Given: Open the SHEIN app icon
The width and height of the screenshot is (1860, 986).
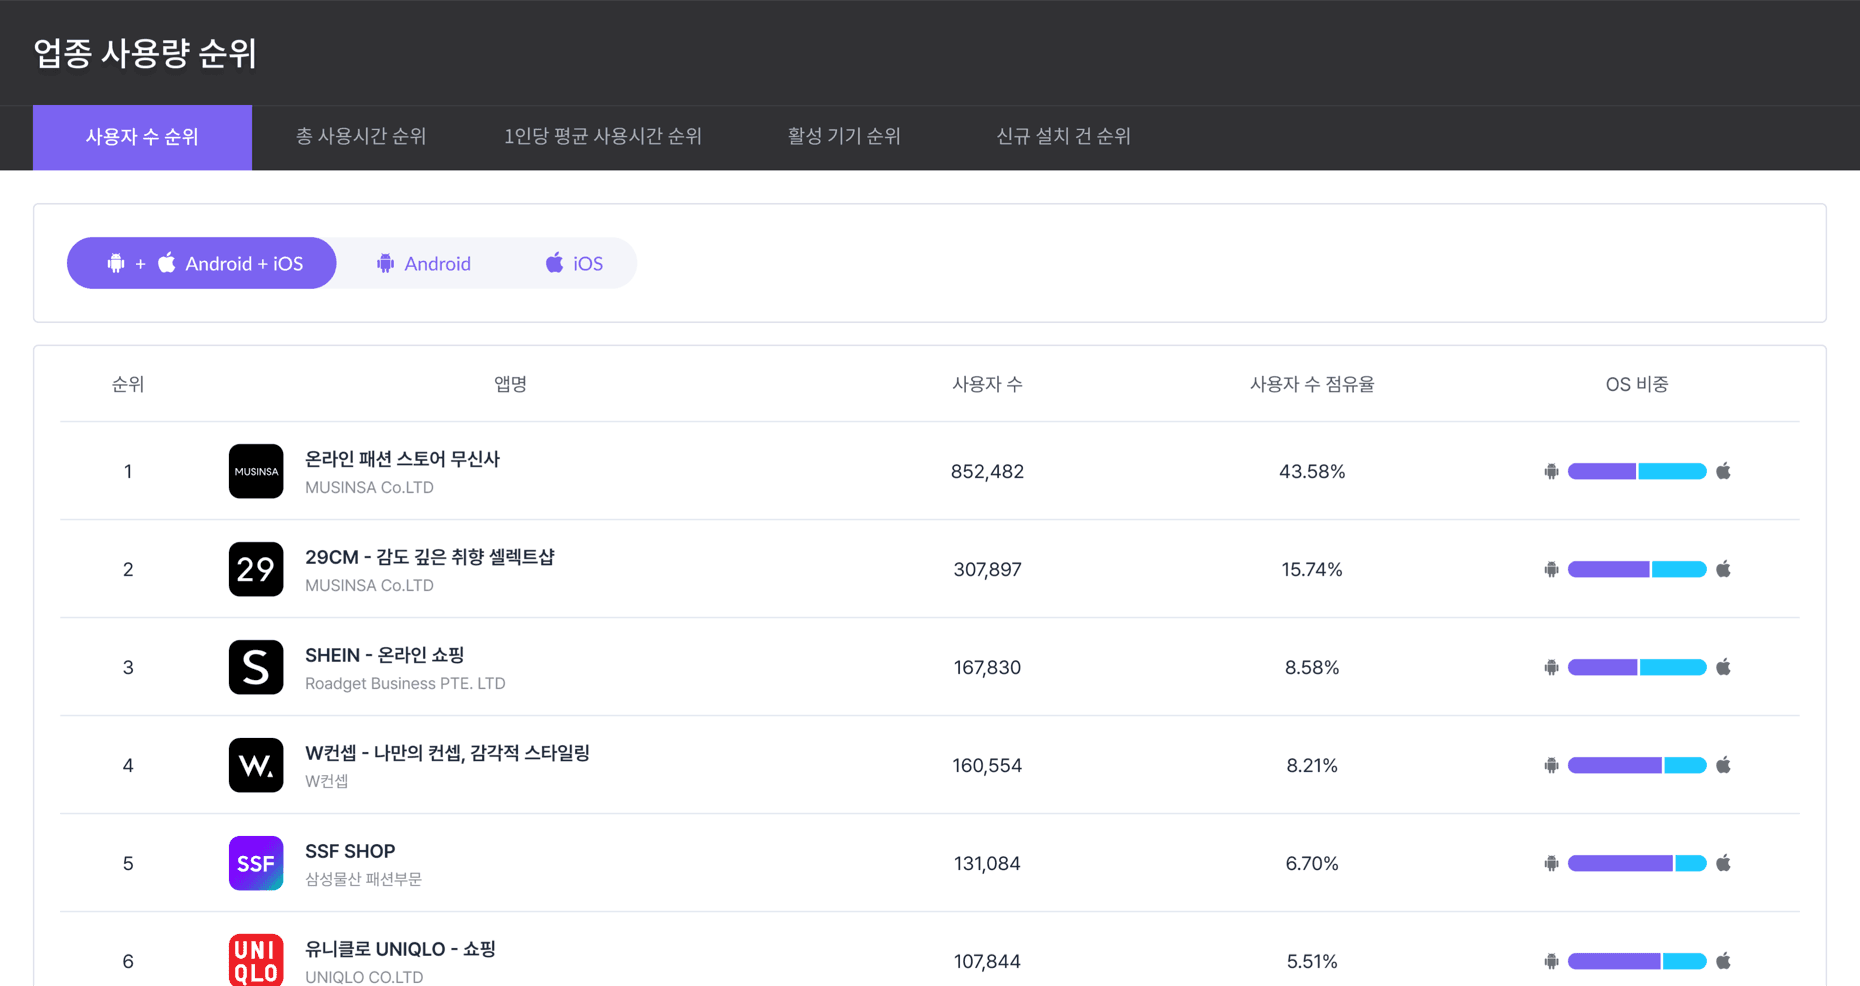Looking at the screenshot, I should [256, 667].
